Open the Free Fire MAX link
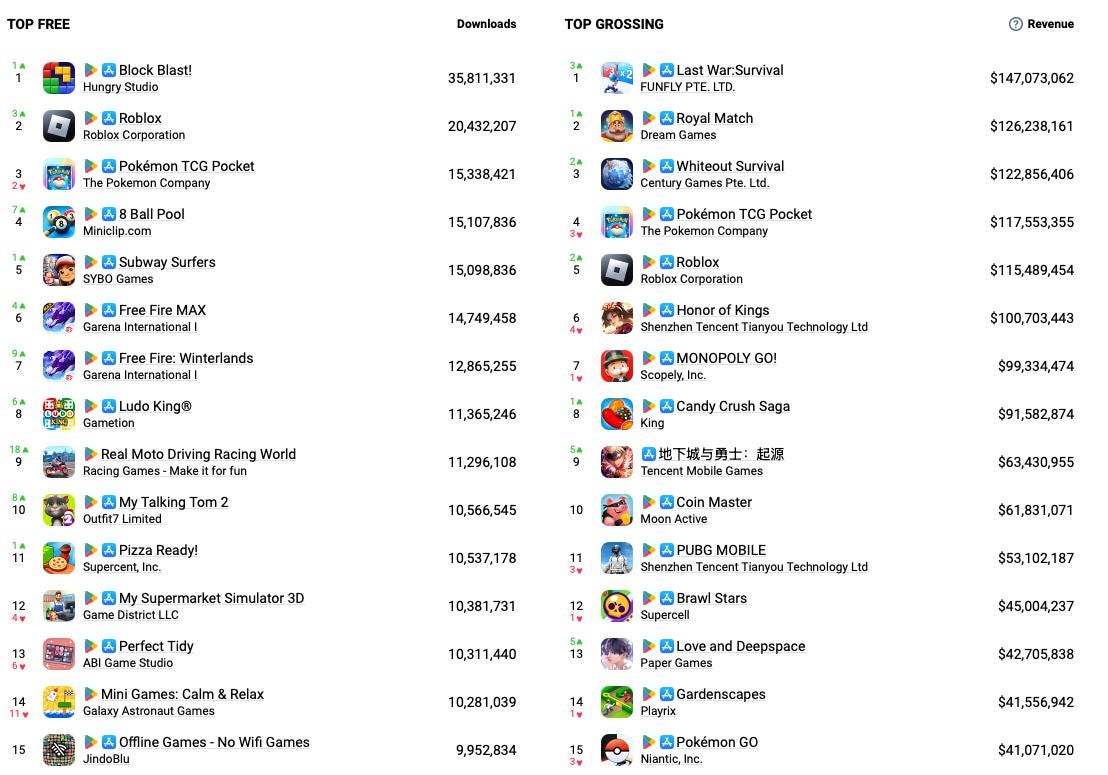1108x775 pixels. pos(162,310)
